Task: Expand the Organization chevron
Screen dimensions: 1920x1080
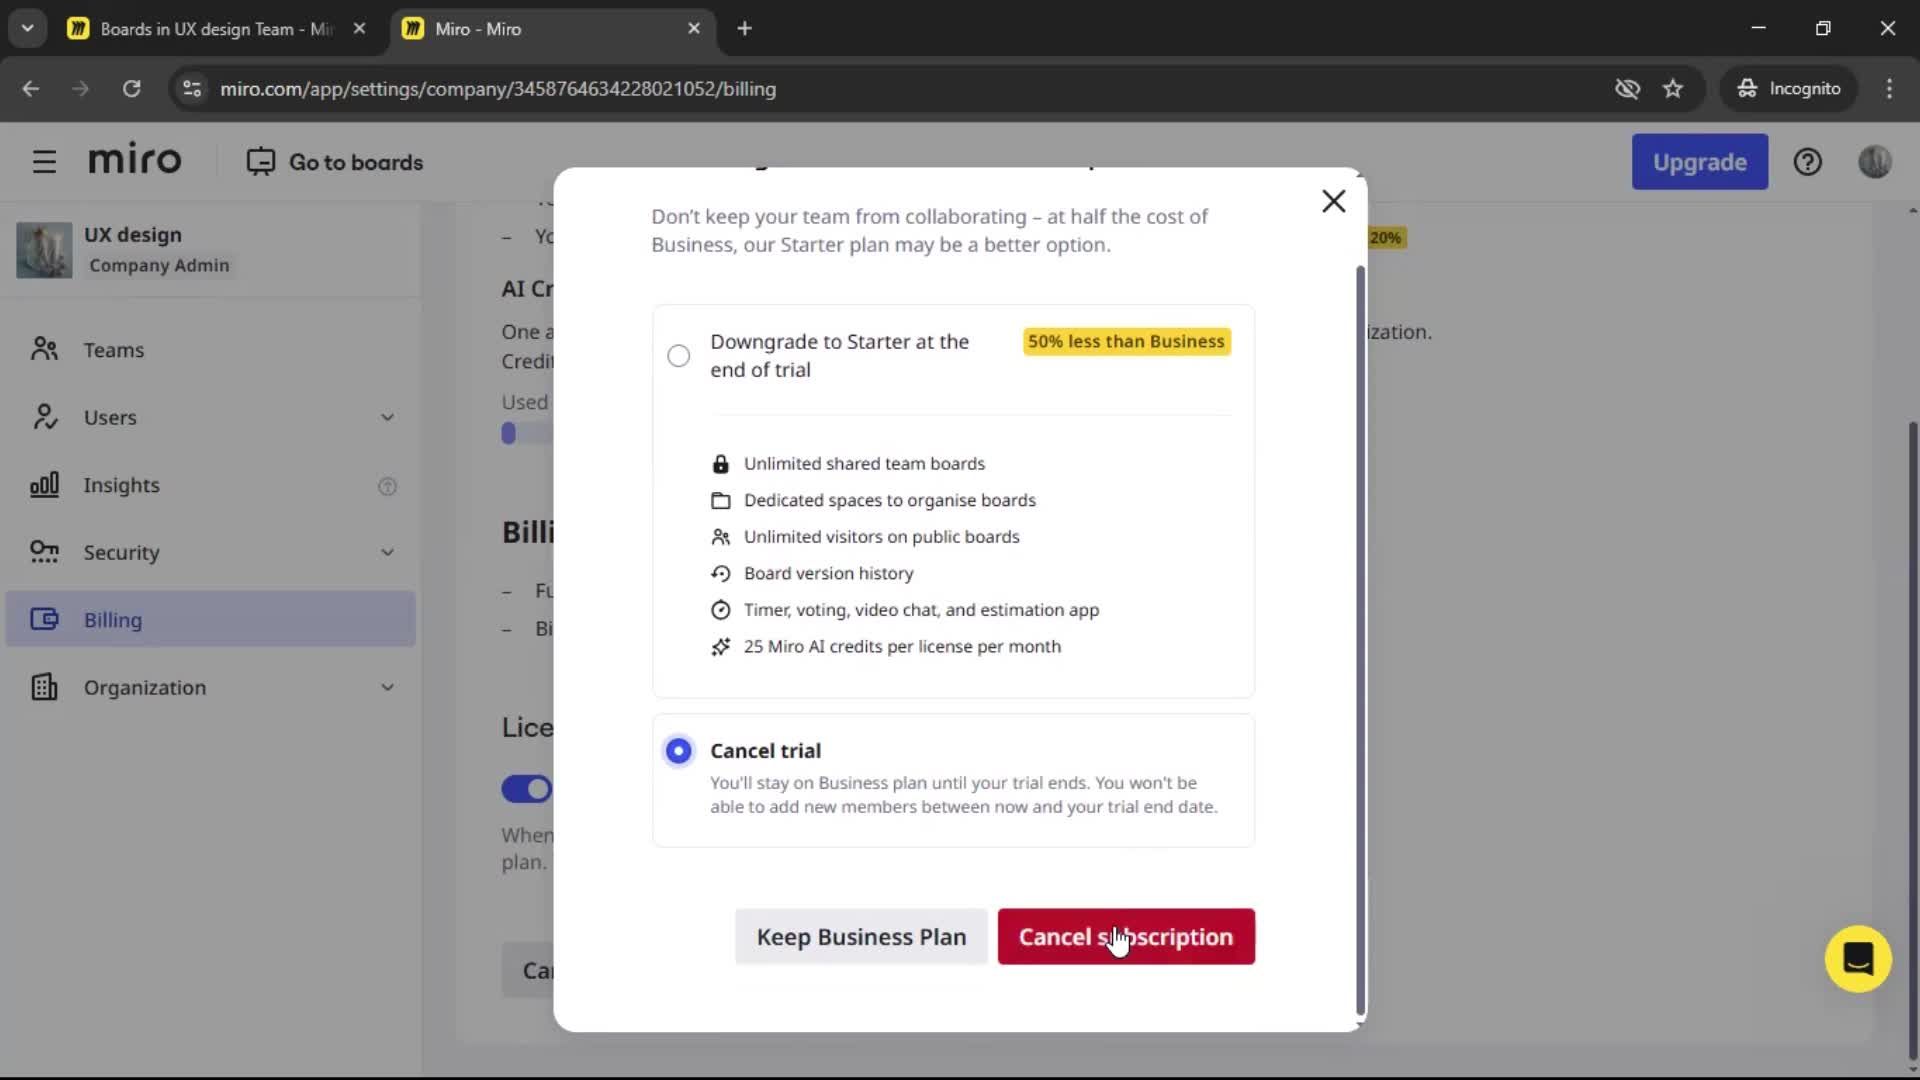Action: (x=387, y=688)
